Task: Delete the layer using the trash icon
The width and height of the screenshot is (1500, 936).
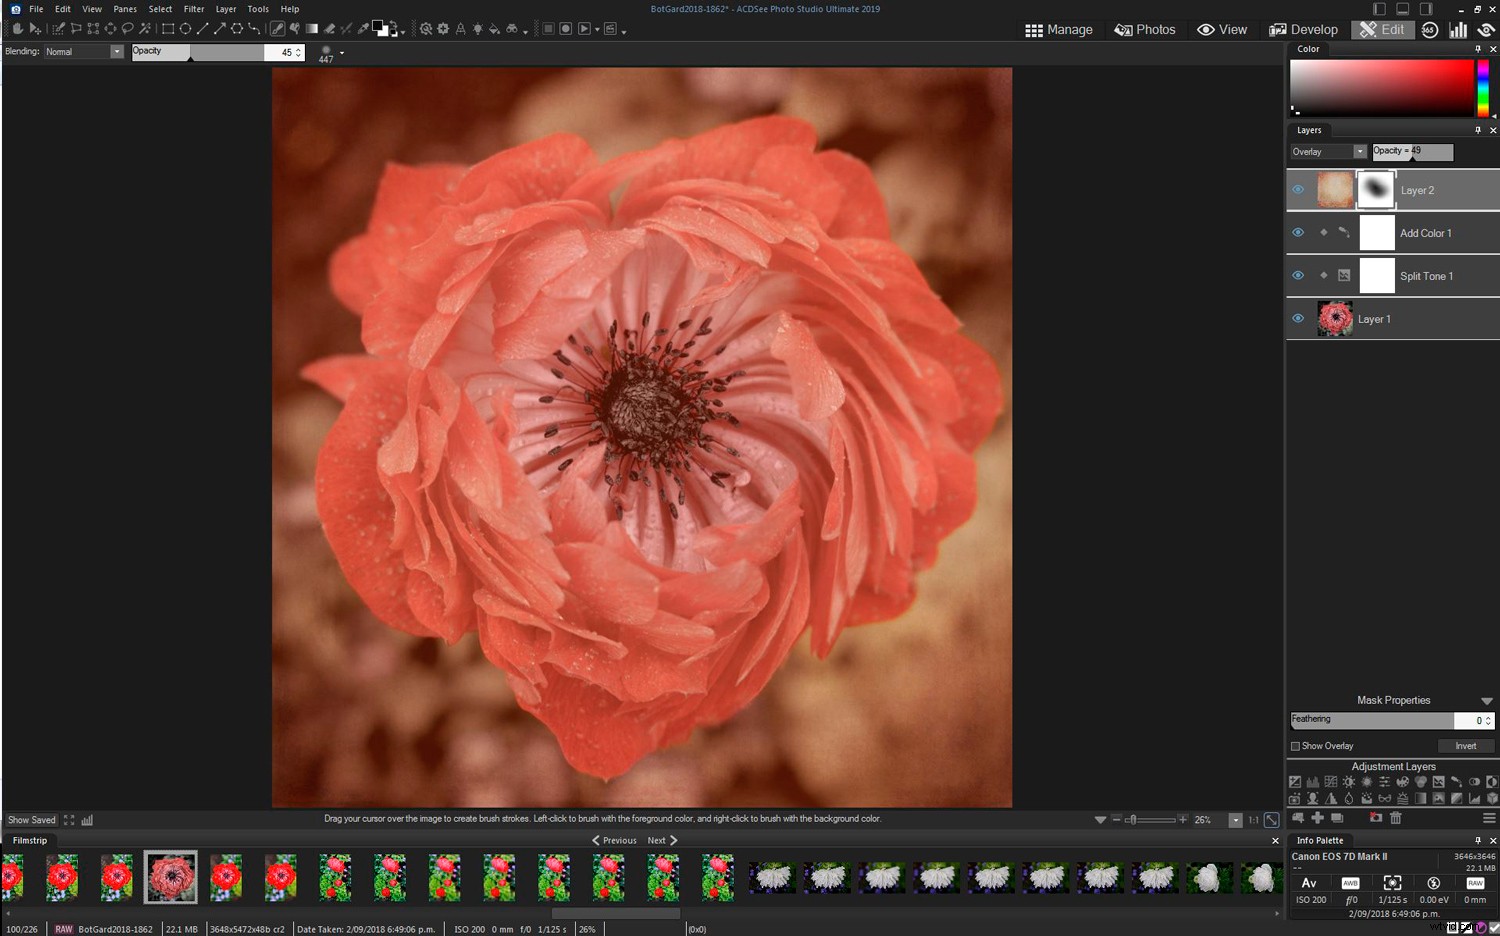Action: [1395, 817]
